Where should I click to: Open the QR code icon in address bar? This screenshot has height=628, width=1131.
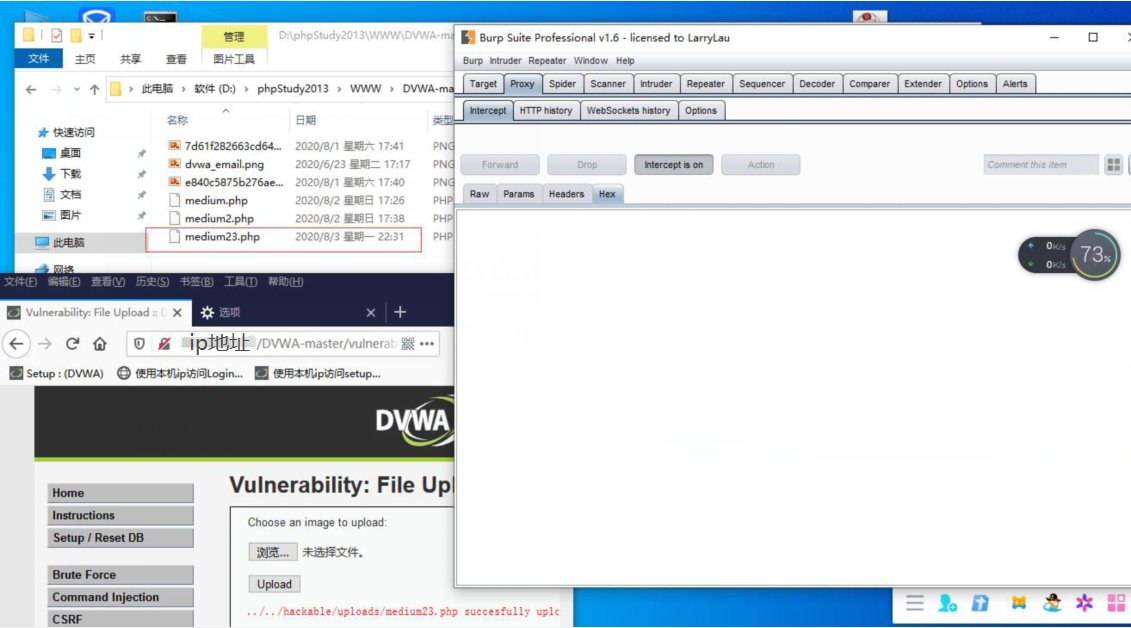pyautogui.click(x=408, y=344)
